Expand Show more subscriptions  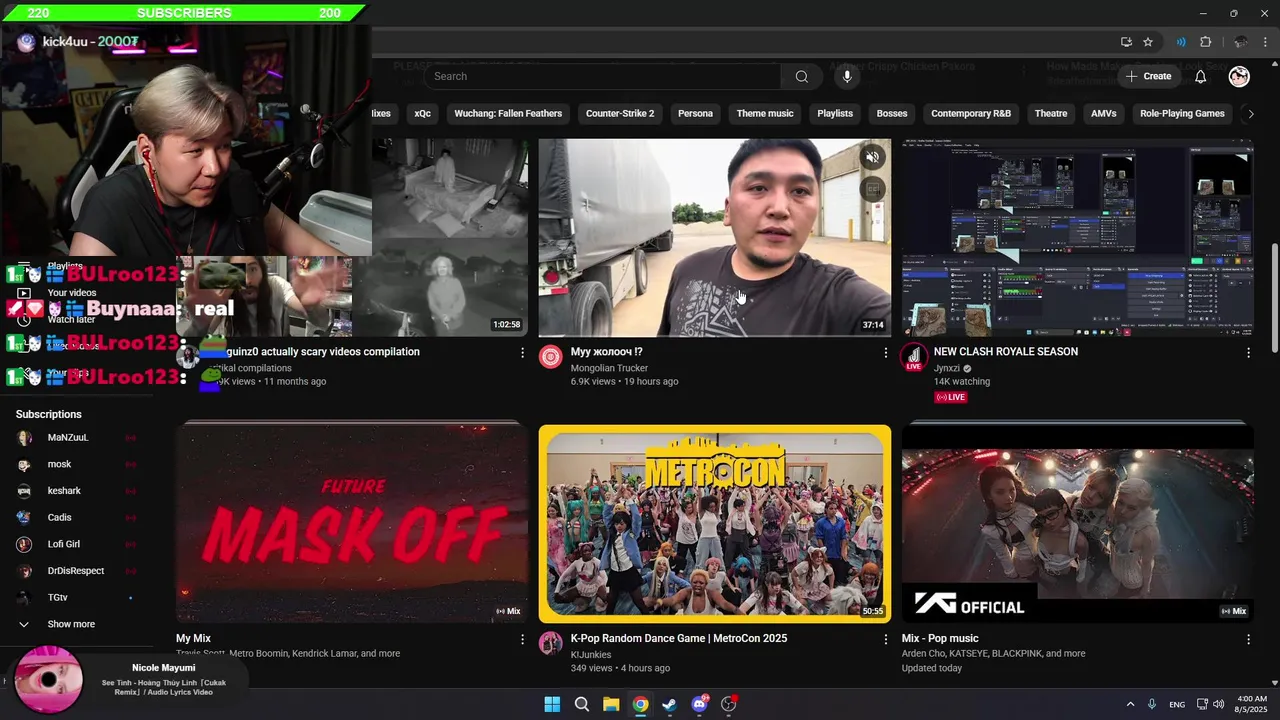coord(77,624)
